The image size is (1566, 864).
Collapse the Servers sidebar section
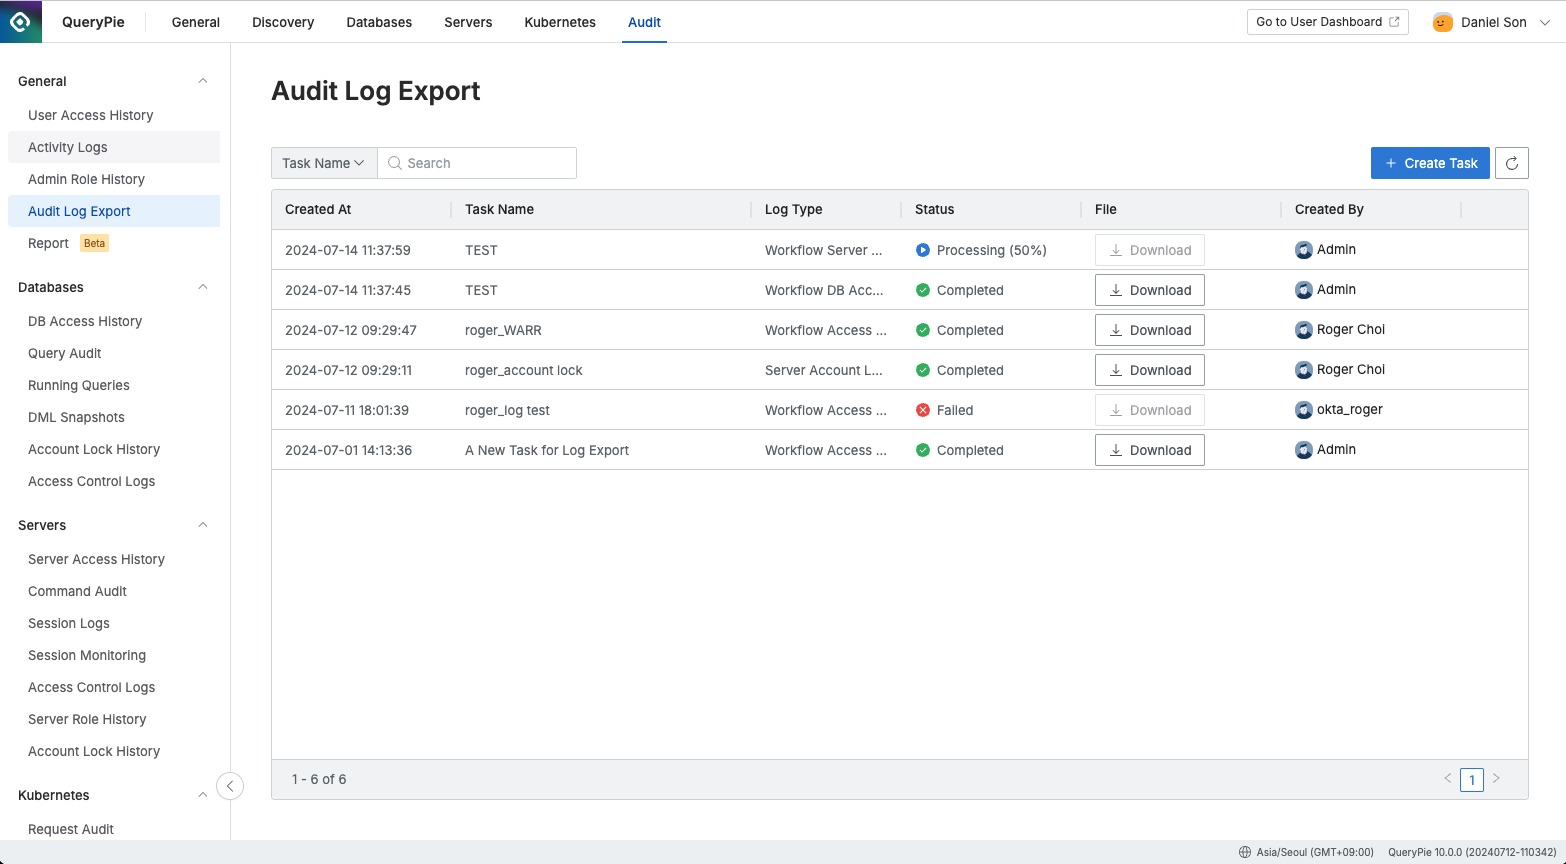202,525
